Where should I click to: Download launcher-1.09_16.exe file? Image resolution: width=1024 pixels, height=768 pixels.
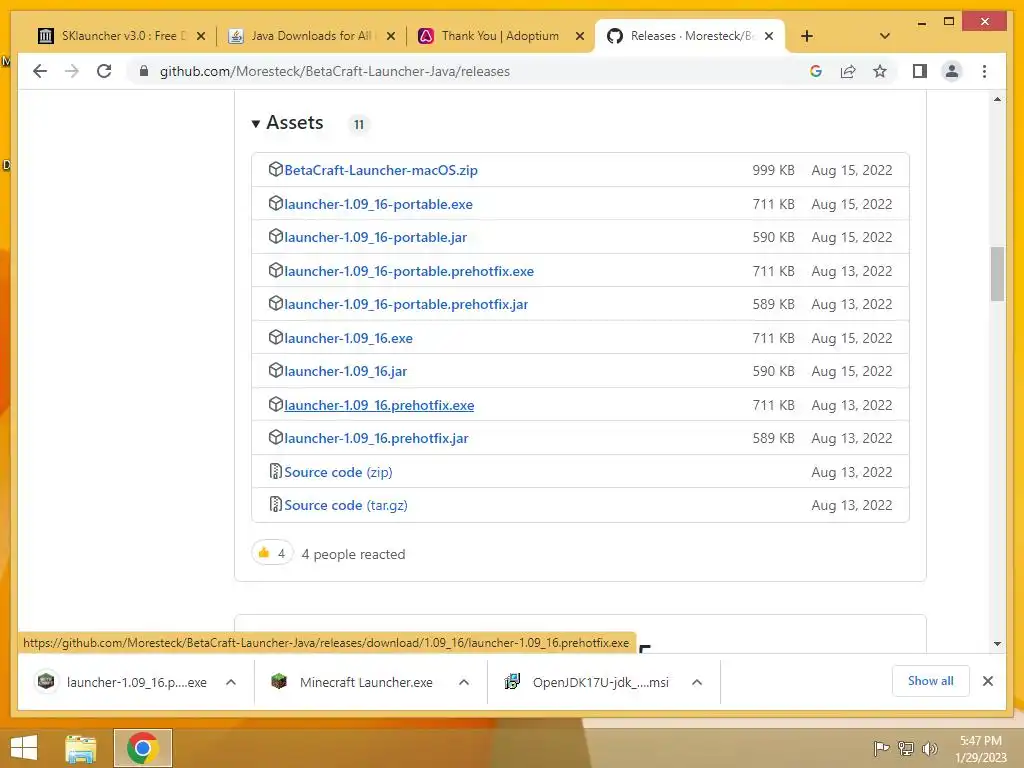pos(348,338)
